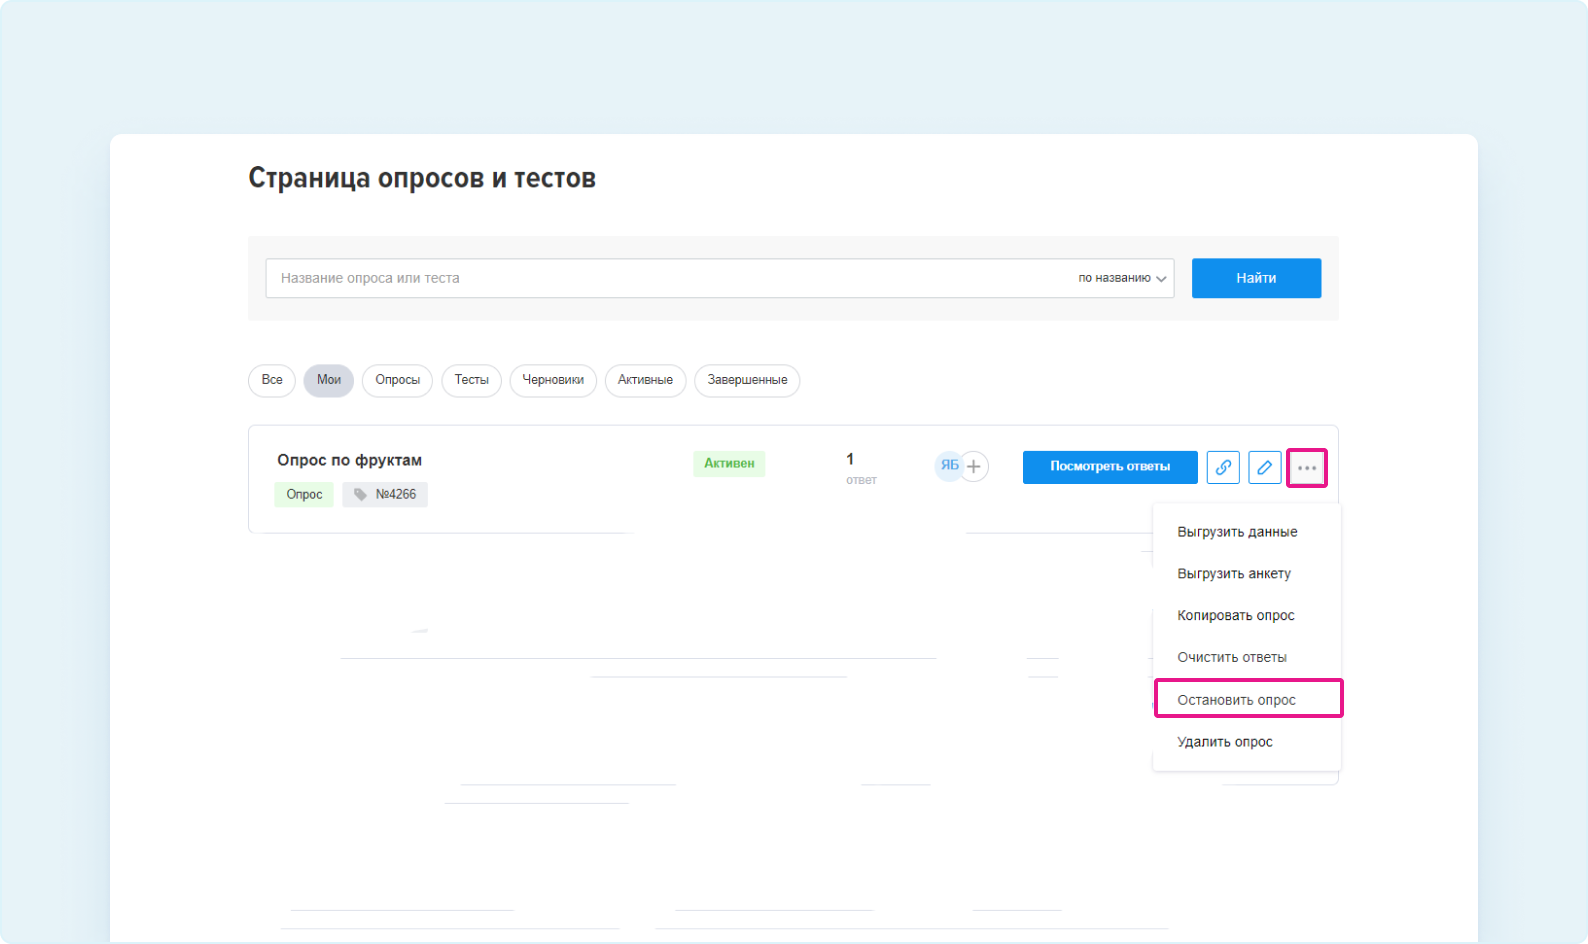Image resolution: width=1588 pixels, height=944 pixels.
Task: Edit survey with pencil icon
Action: click(1265, 467)
